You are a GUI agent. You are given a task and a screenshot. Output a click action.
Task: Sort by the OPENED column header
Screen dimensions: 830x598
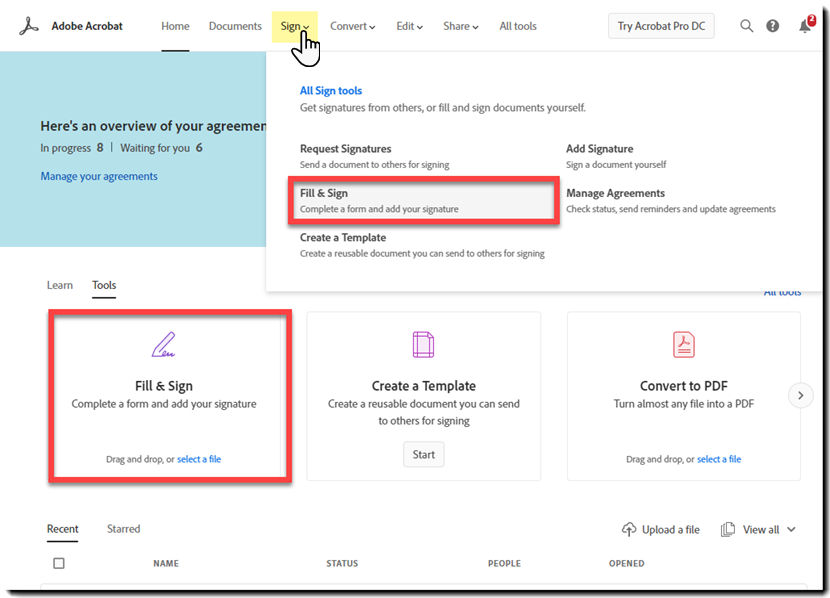(626, 563)
